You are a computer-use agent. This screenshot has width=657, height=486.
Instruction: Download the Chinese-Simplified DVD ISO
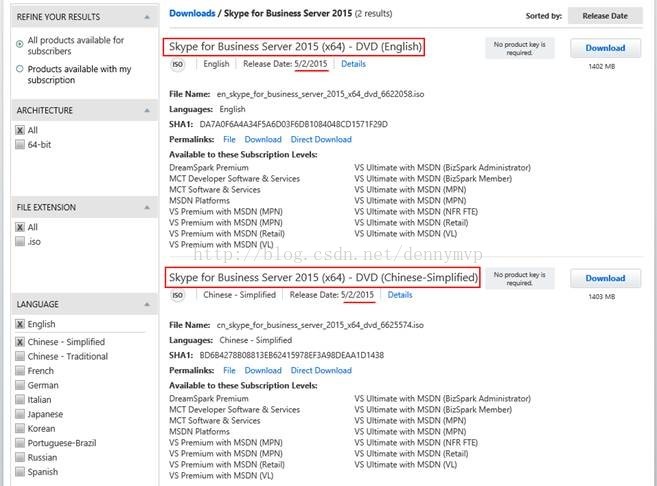click(605, 278)
